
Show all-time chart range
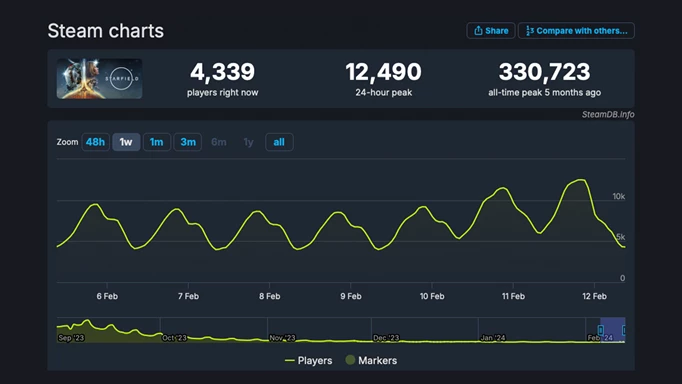pyautogui.click(x=279, y=142)
